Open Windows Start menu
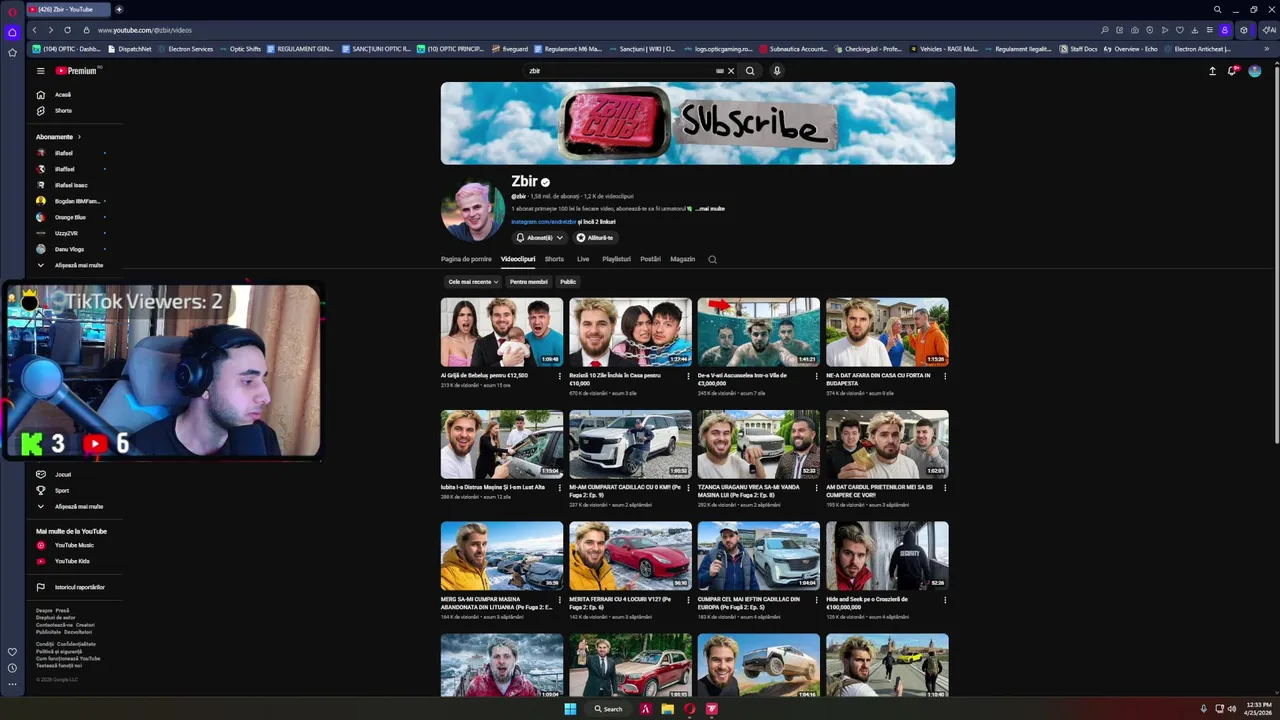 tap(570, 709)
